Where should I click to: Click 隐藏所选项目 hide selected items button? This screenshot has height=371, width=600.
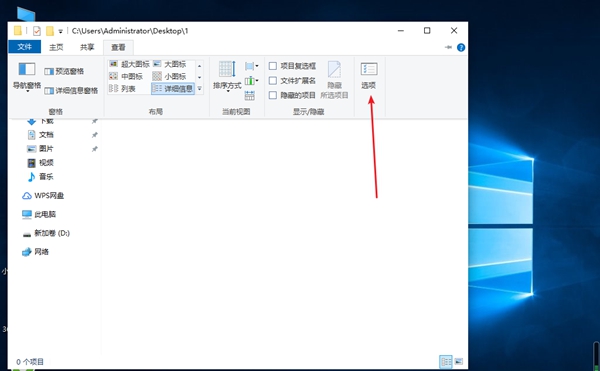334,80
